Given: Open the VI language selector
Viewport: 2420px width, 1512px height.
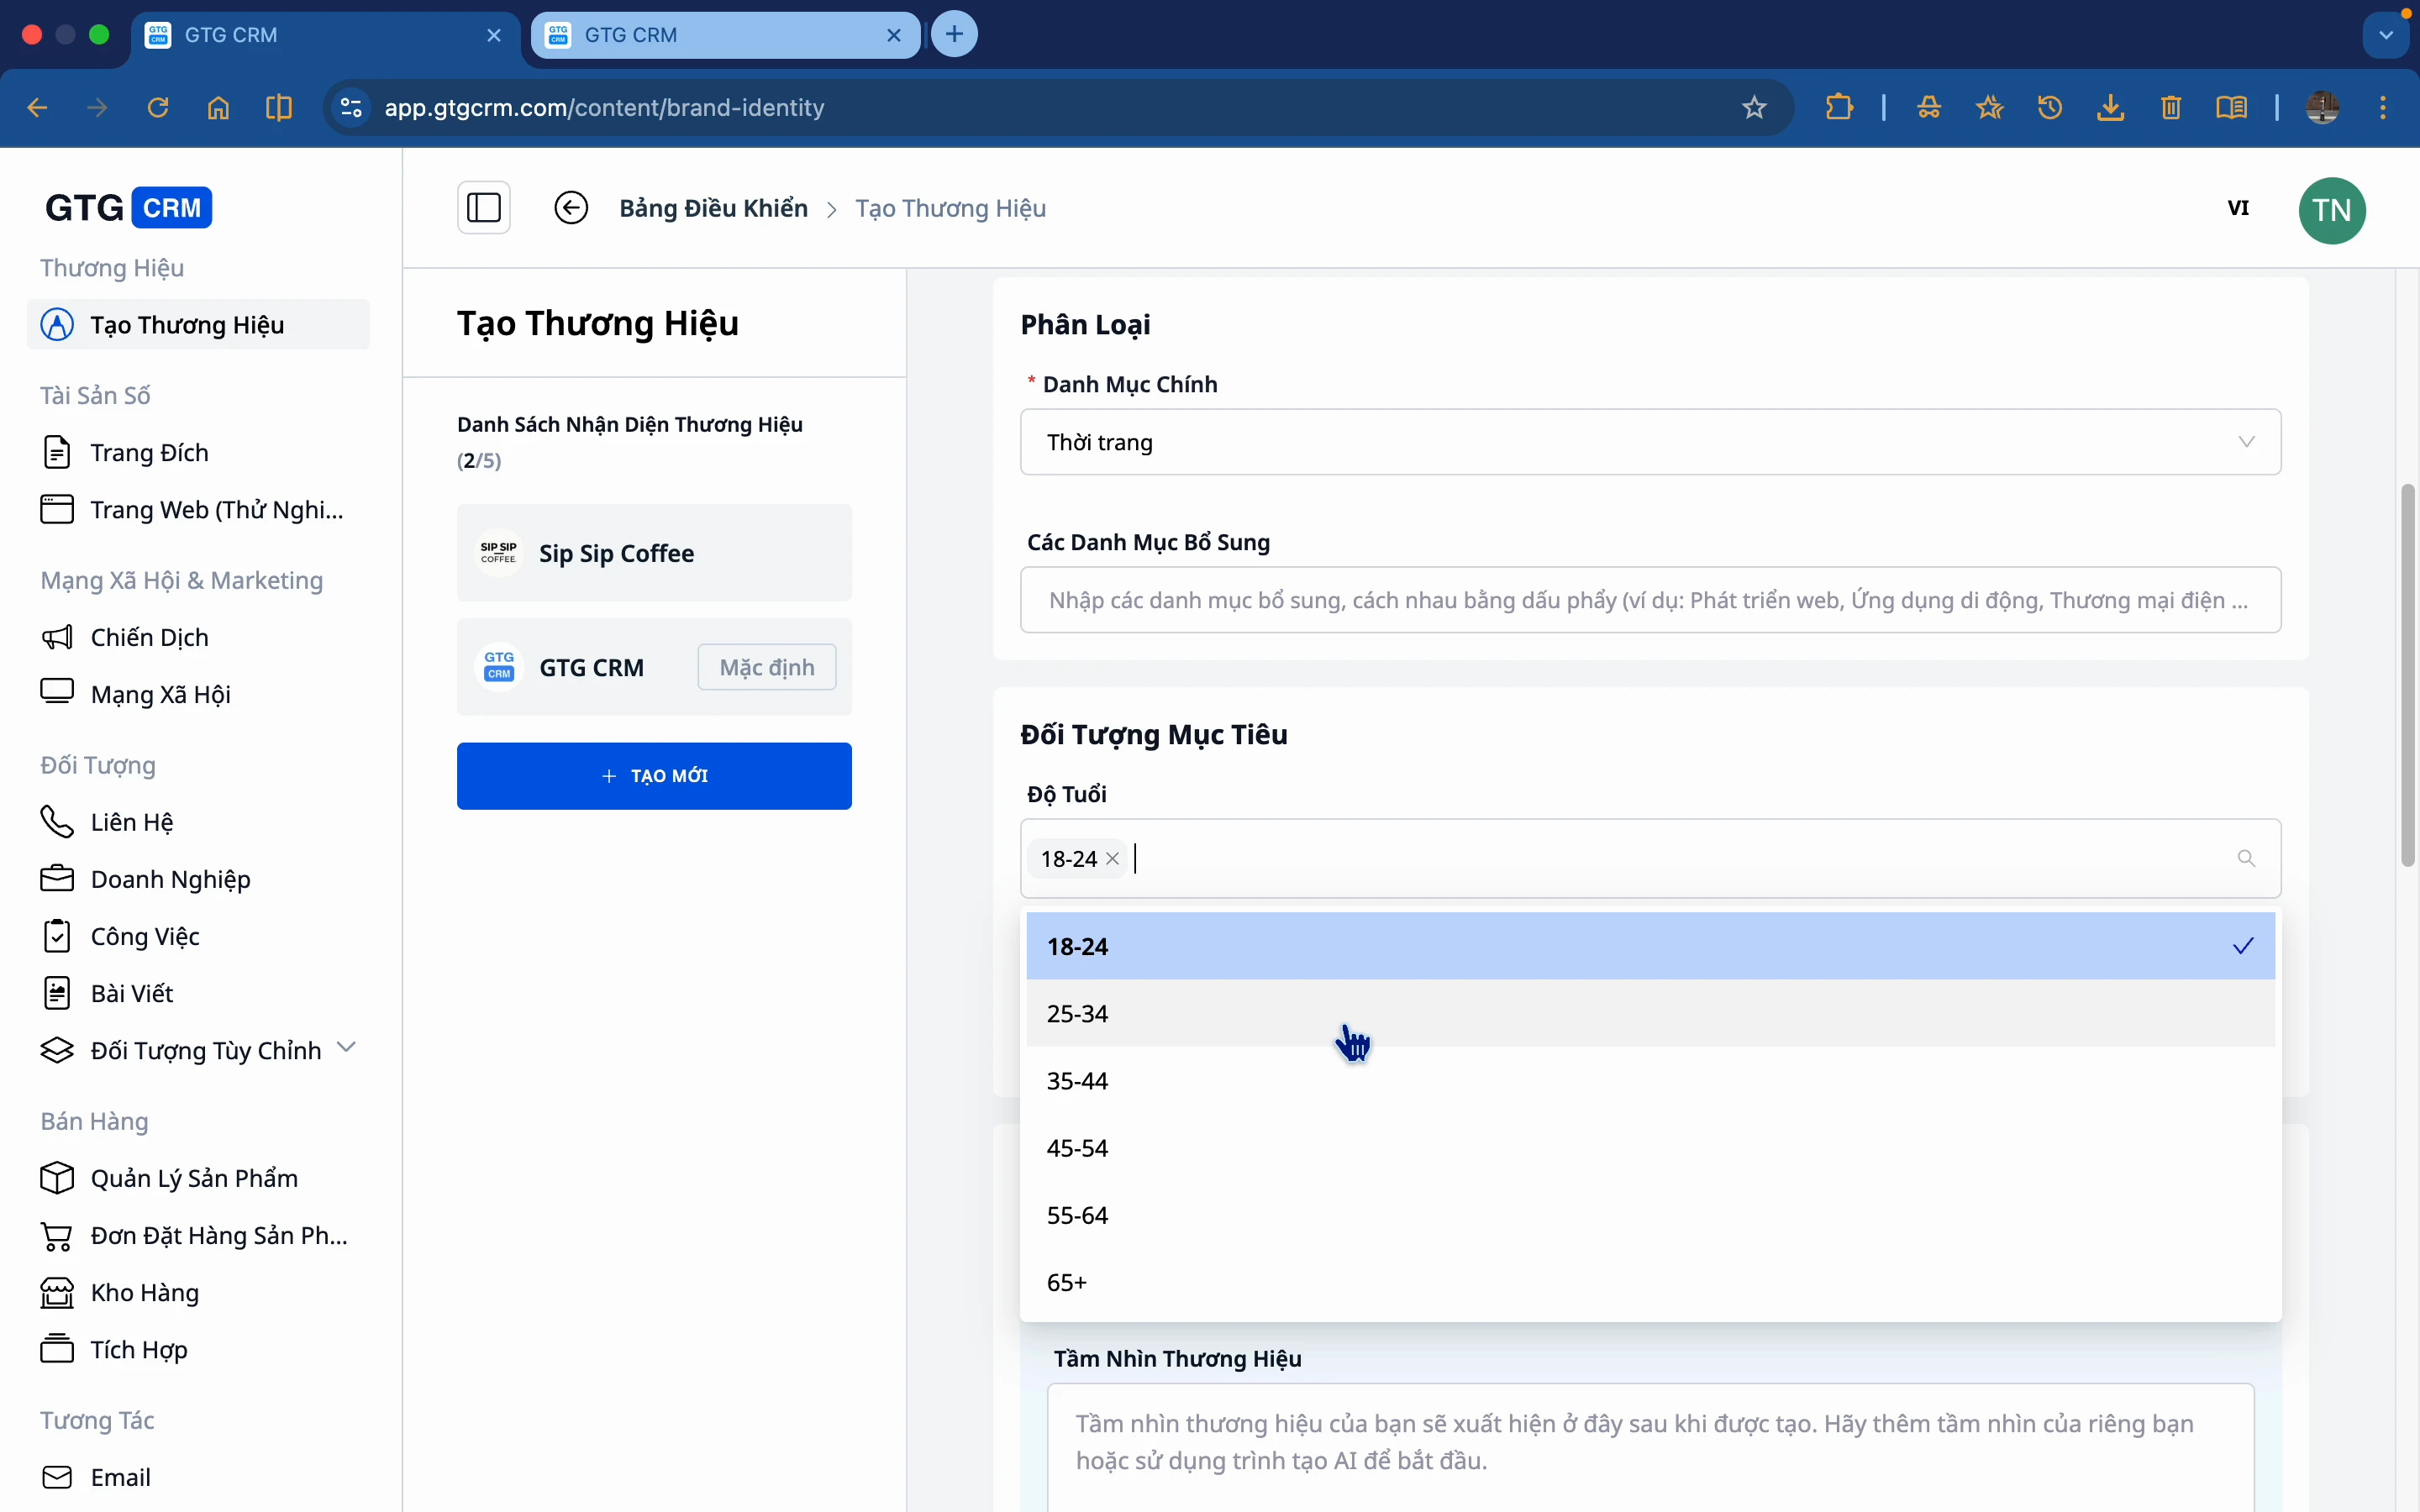Looking at the screenshot, I should pyautogui.click(x=2238, y=208).
